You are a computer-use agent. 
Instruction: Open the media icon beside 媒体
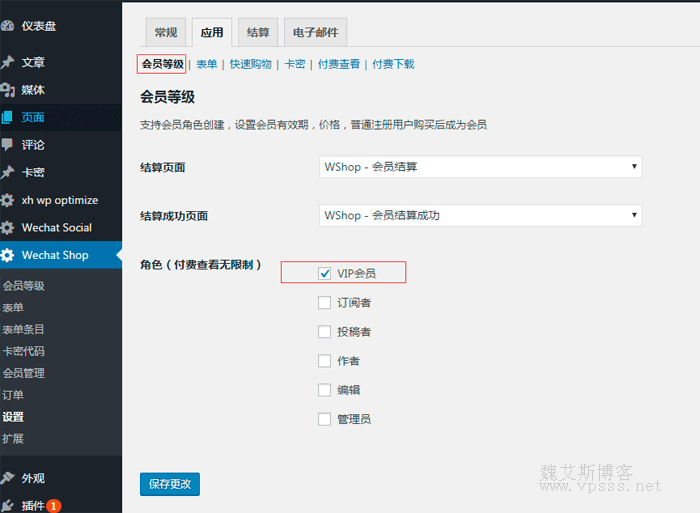tap(8, 90)
